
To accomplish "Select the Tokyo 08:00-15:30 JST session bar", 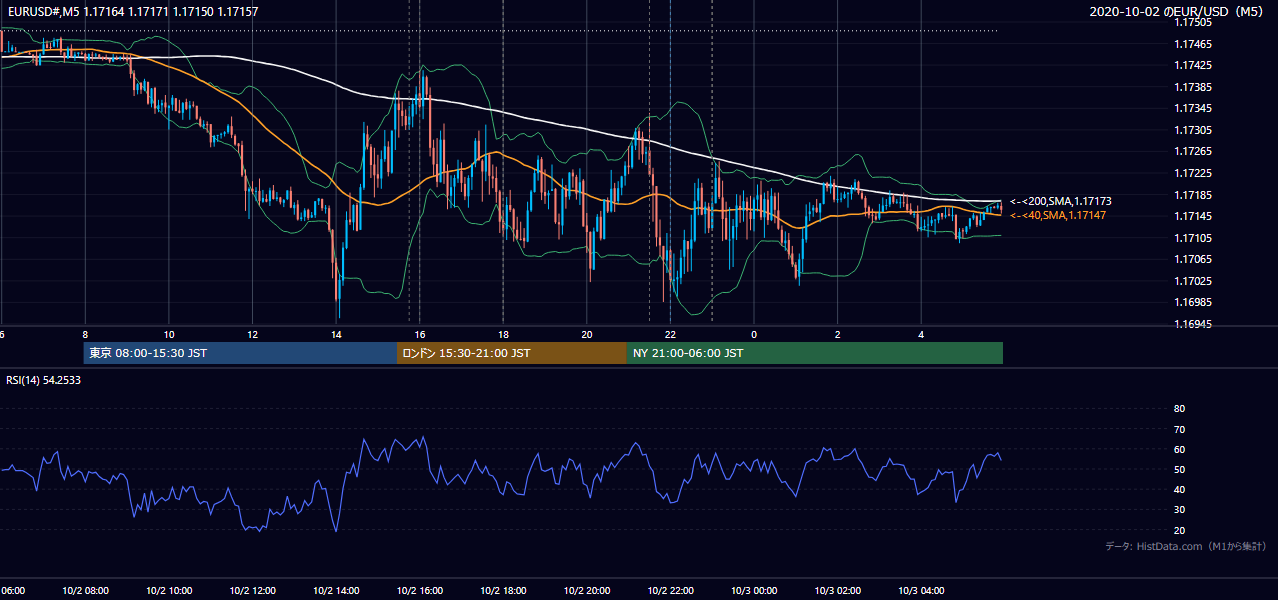I will (240, 353).
